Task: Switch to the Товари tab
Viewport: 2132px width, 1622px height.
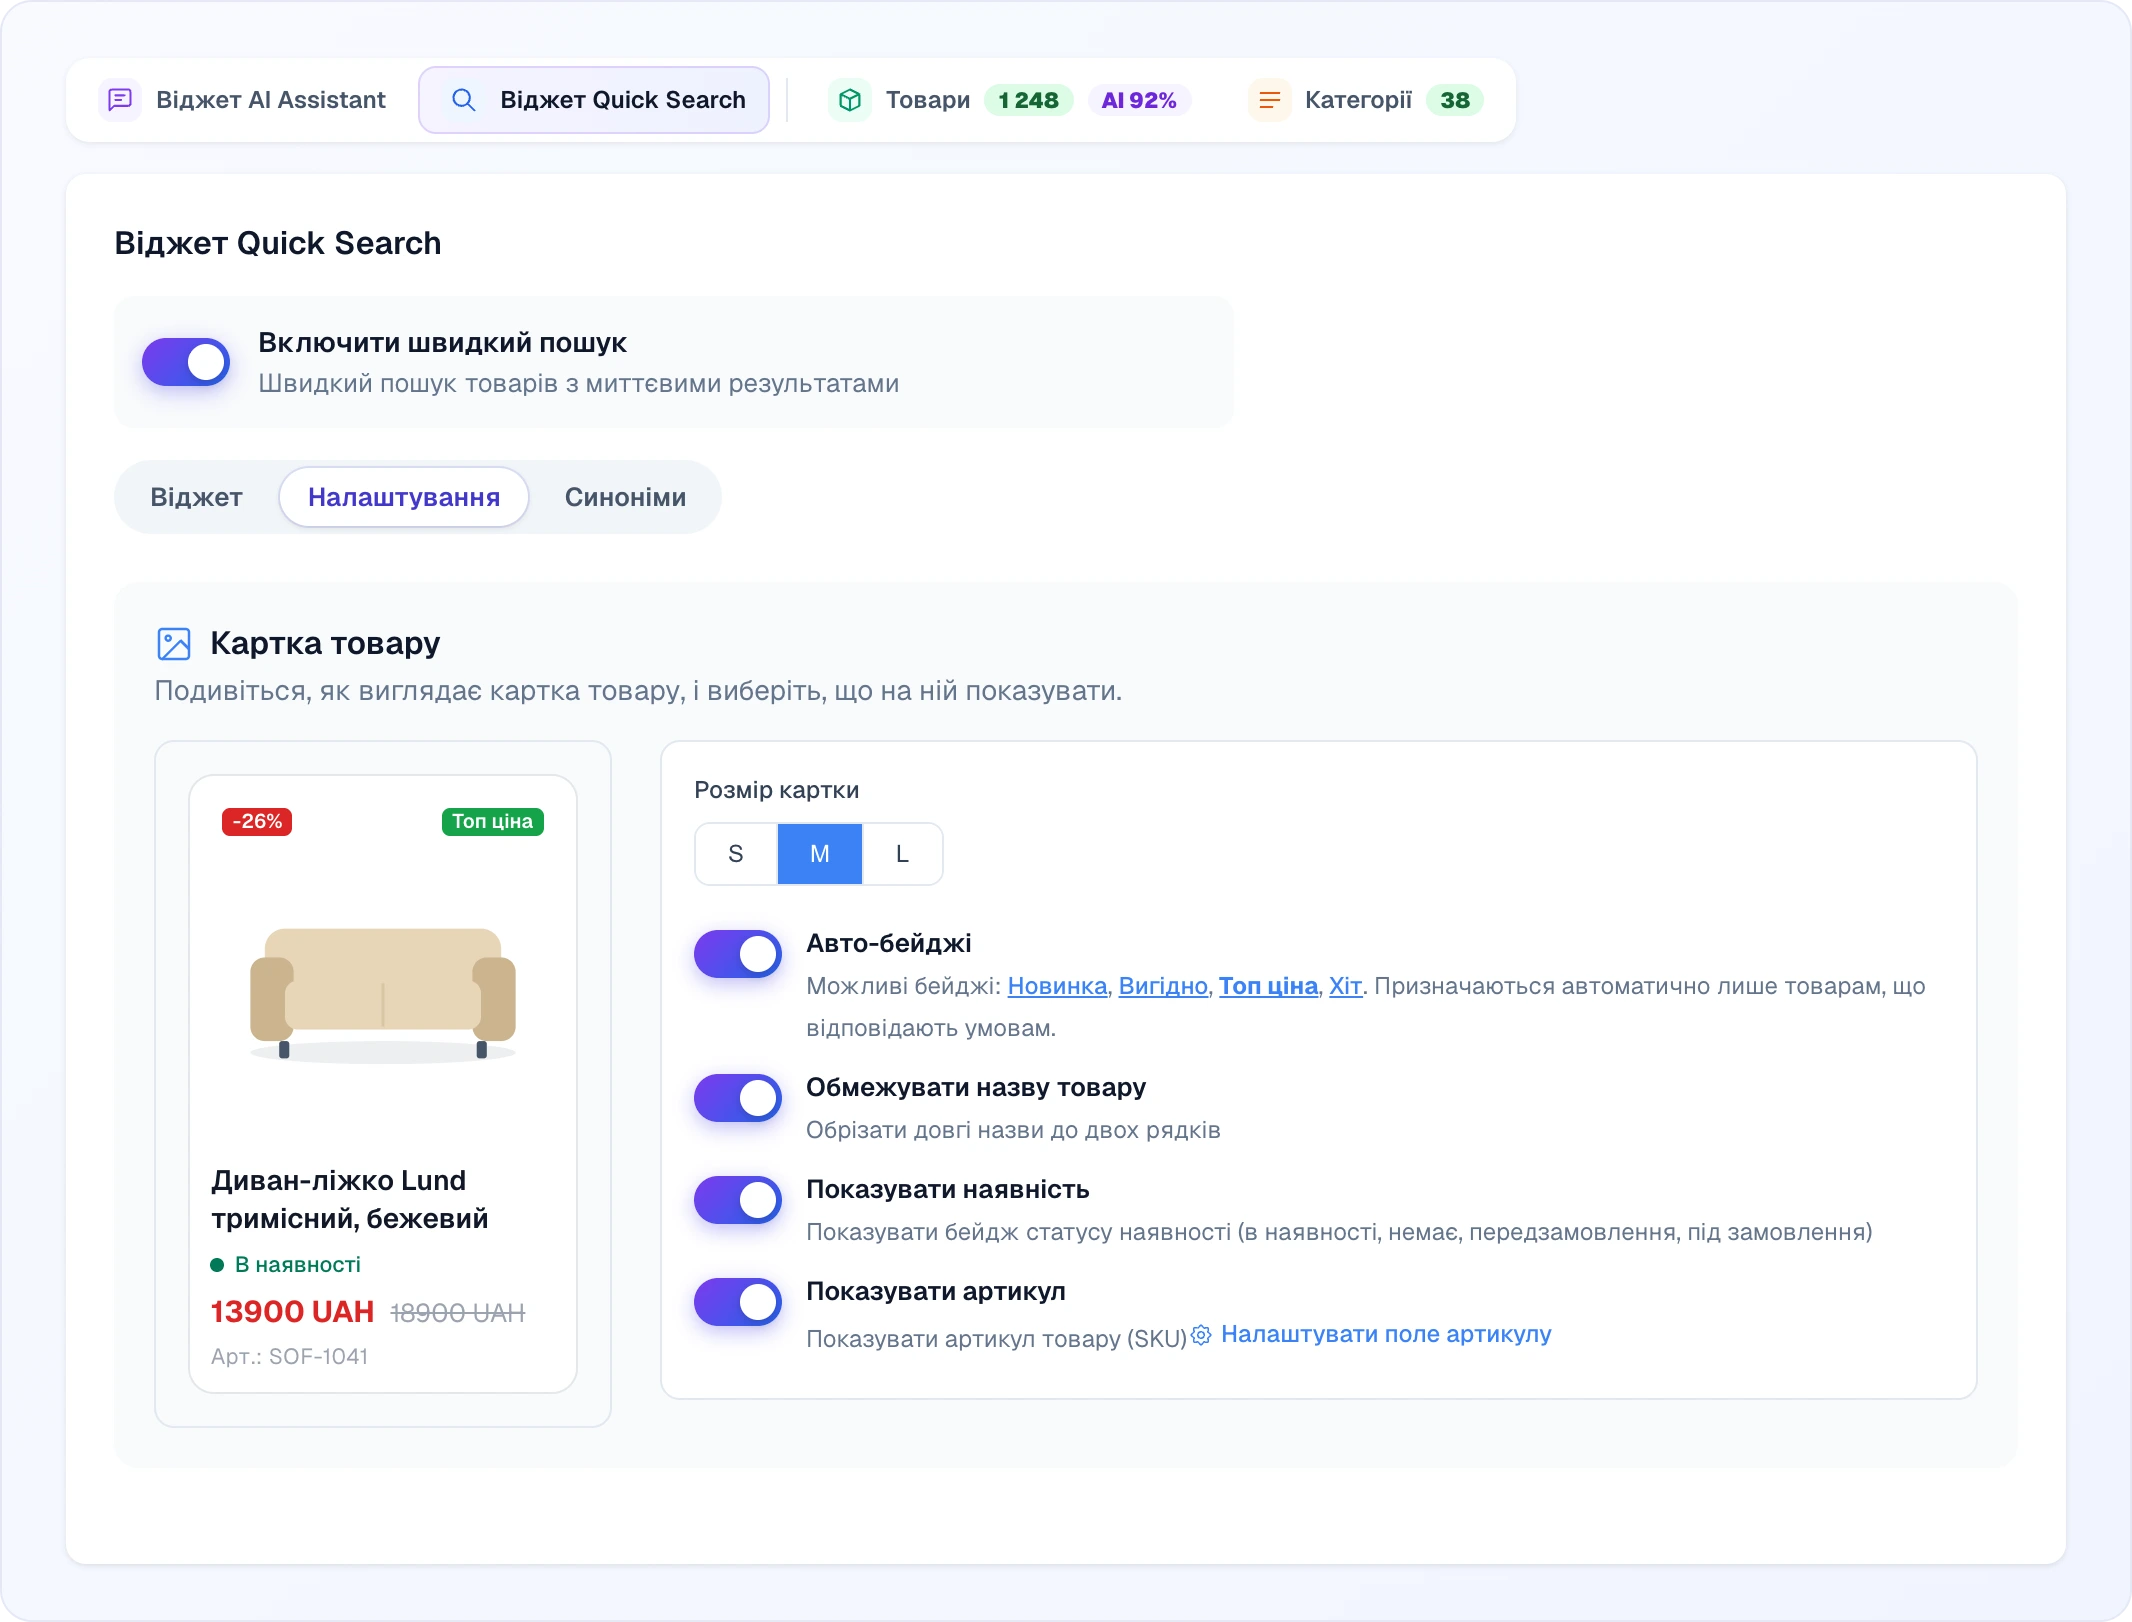Action: tap(1010, 100)
